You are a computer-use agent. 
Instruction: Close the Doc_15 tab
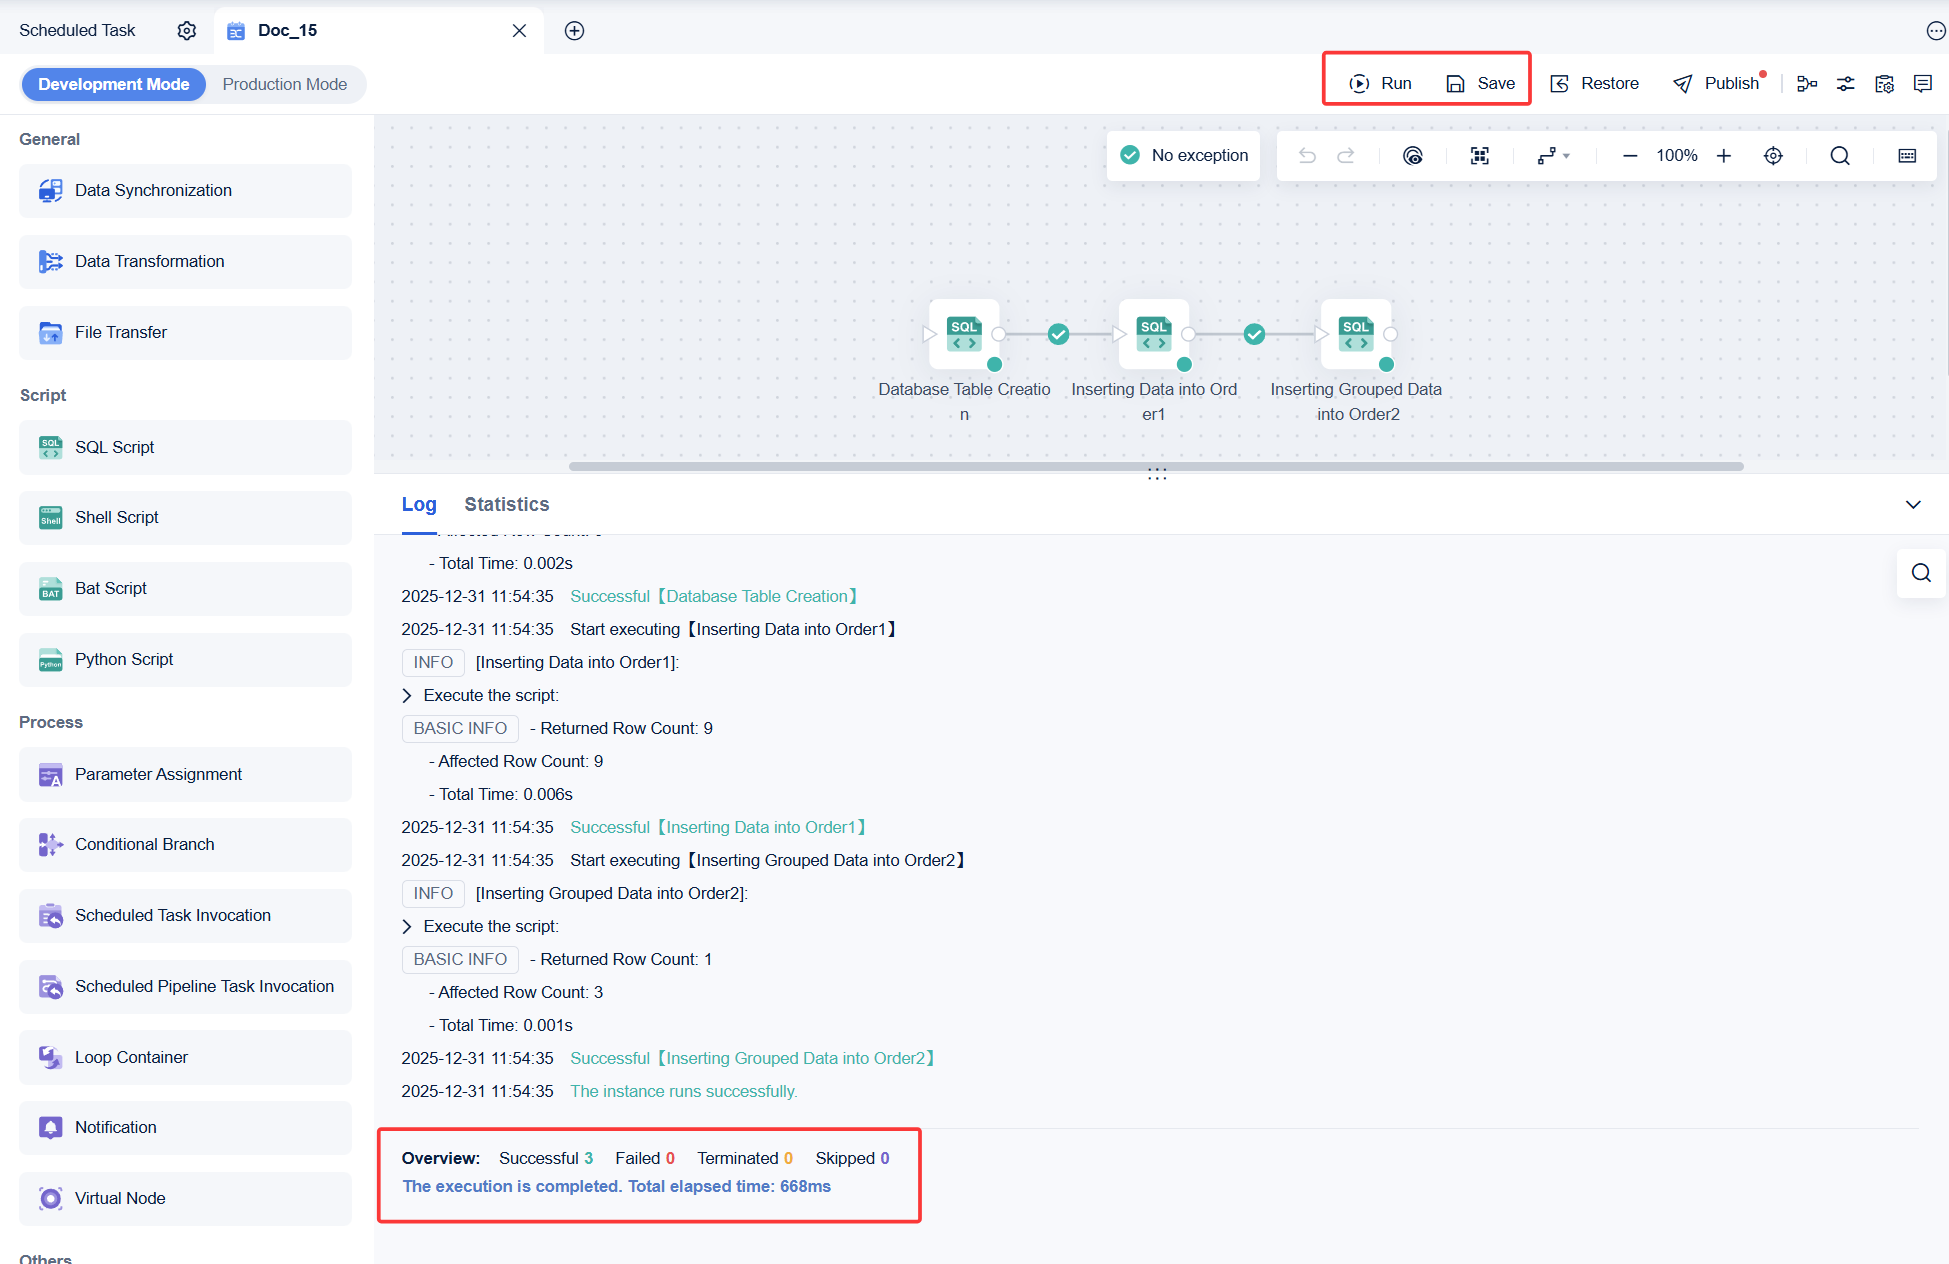click(x=519, y=30)
